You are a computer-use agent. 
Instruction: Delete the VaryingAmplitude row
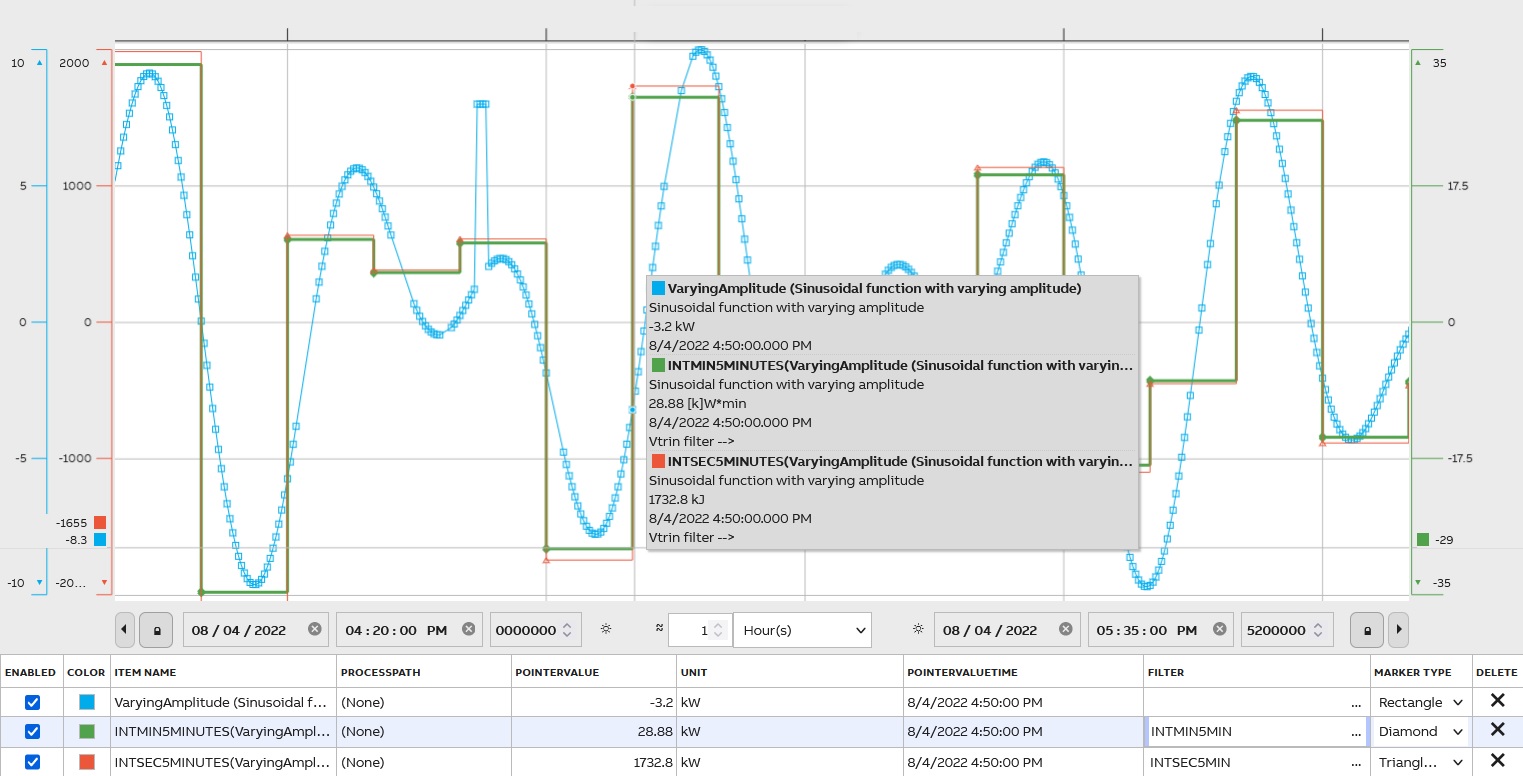click(1497, 701)
